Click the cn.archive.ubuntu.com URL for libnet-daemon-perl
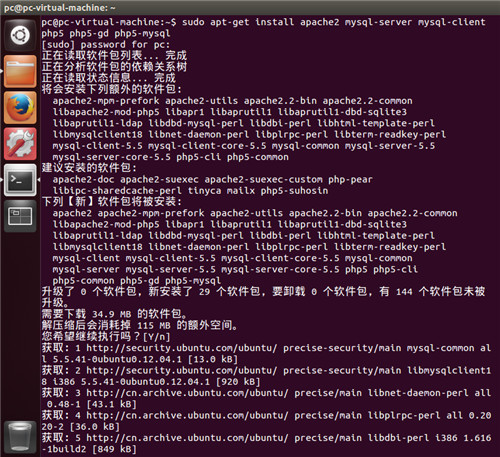Screen dimensions: 500x457 (187, 393)
